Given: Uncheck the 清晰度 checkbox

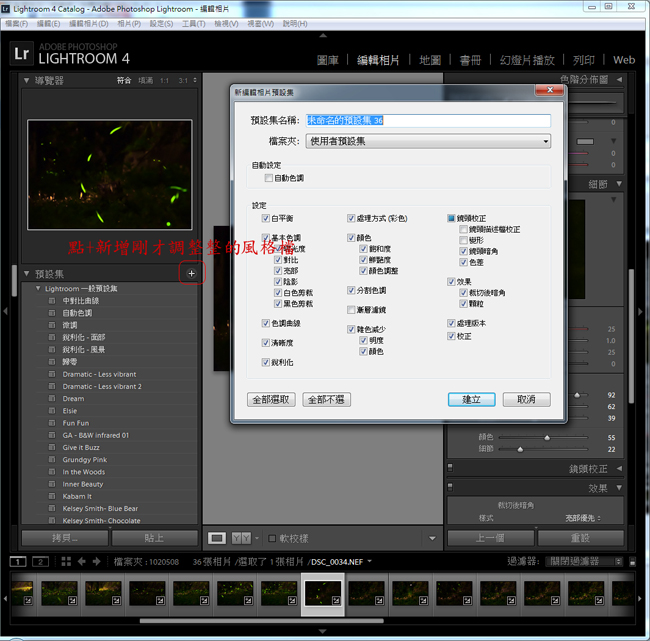Looking at the screenshot, I should pos(266,342).
